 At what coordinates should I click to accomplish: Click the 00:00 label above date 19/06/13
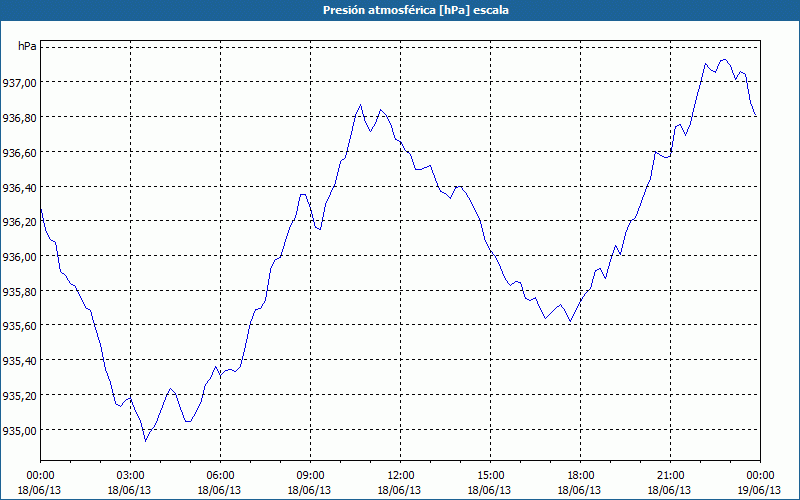coord(760,476)
